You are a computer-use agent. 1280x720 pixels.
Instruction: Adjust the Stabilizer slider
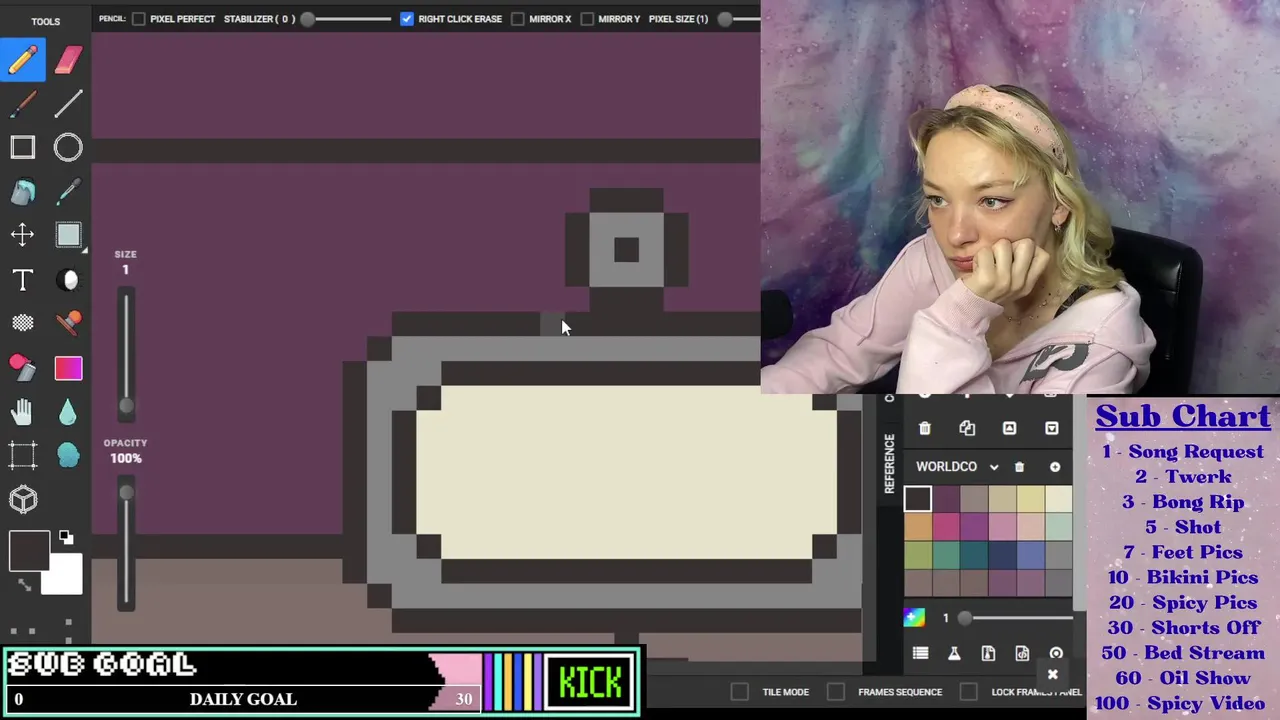pyautogui.click(x=346, y=19)
